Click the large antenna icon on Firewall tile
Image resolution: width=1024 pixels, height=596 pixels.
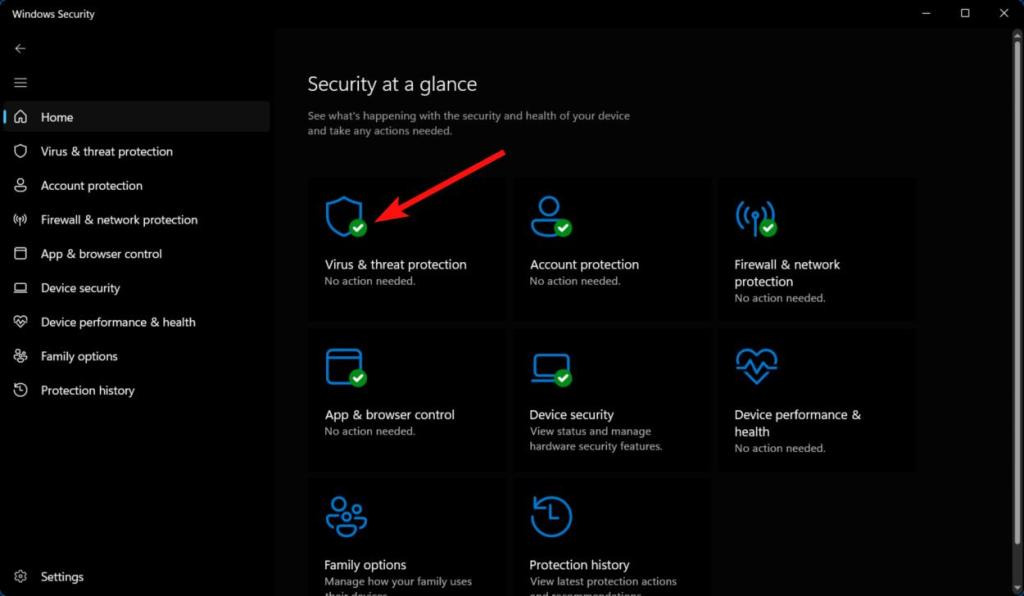pos(756,217)
